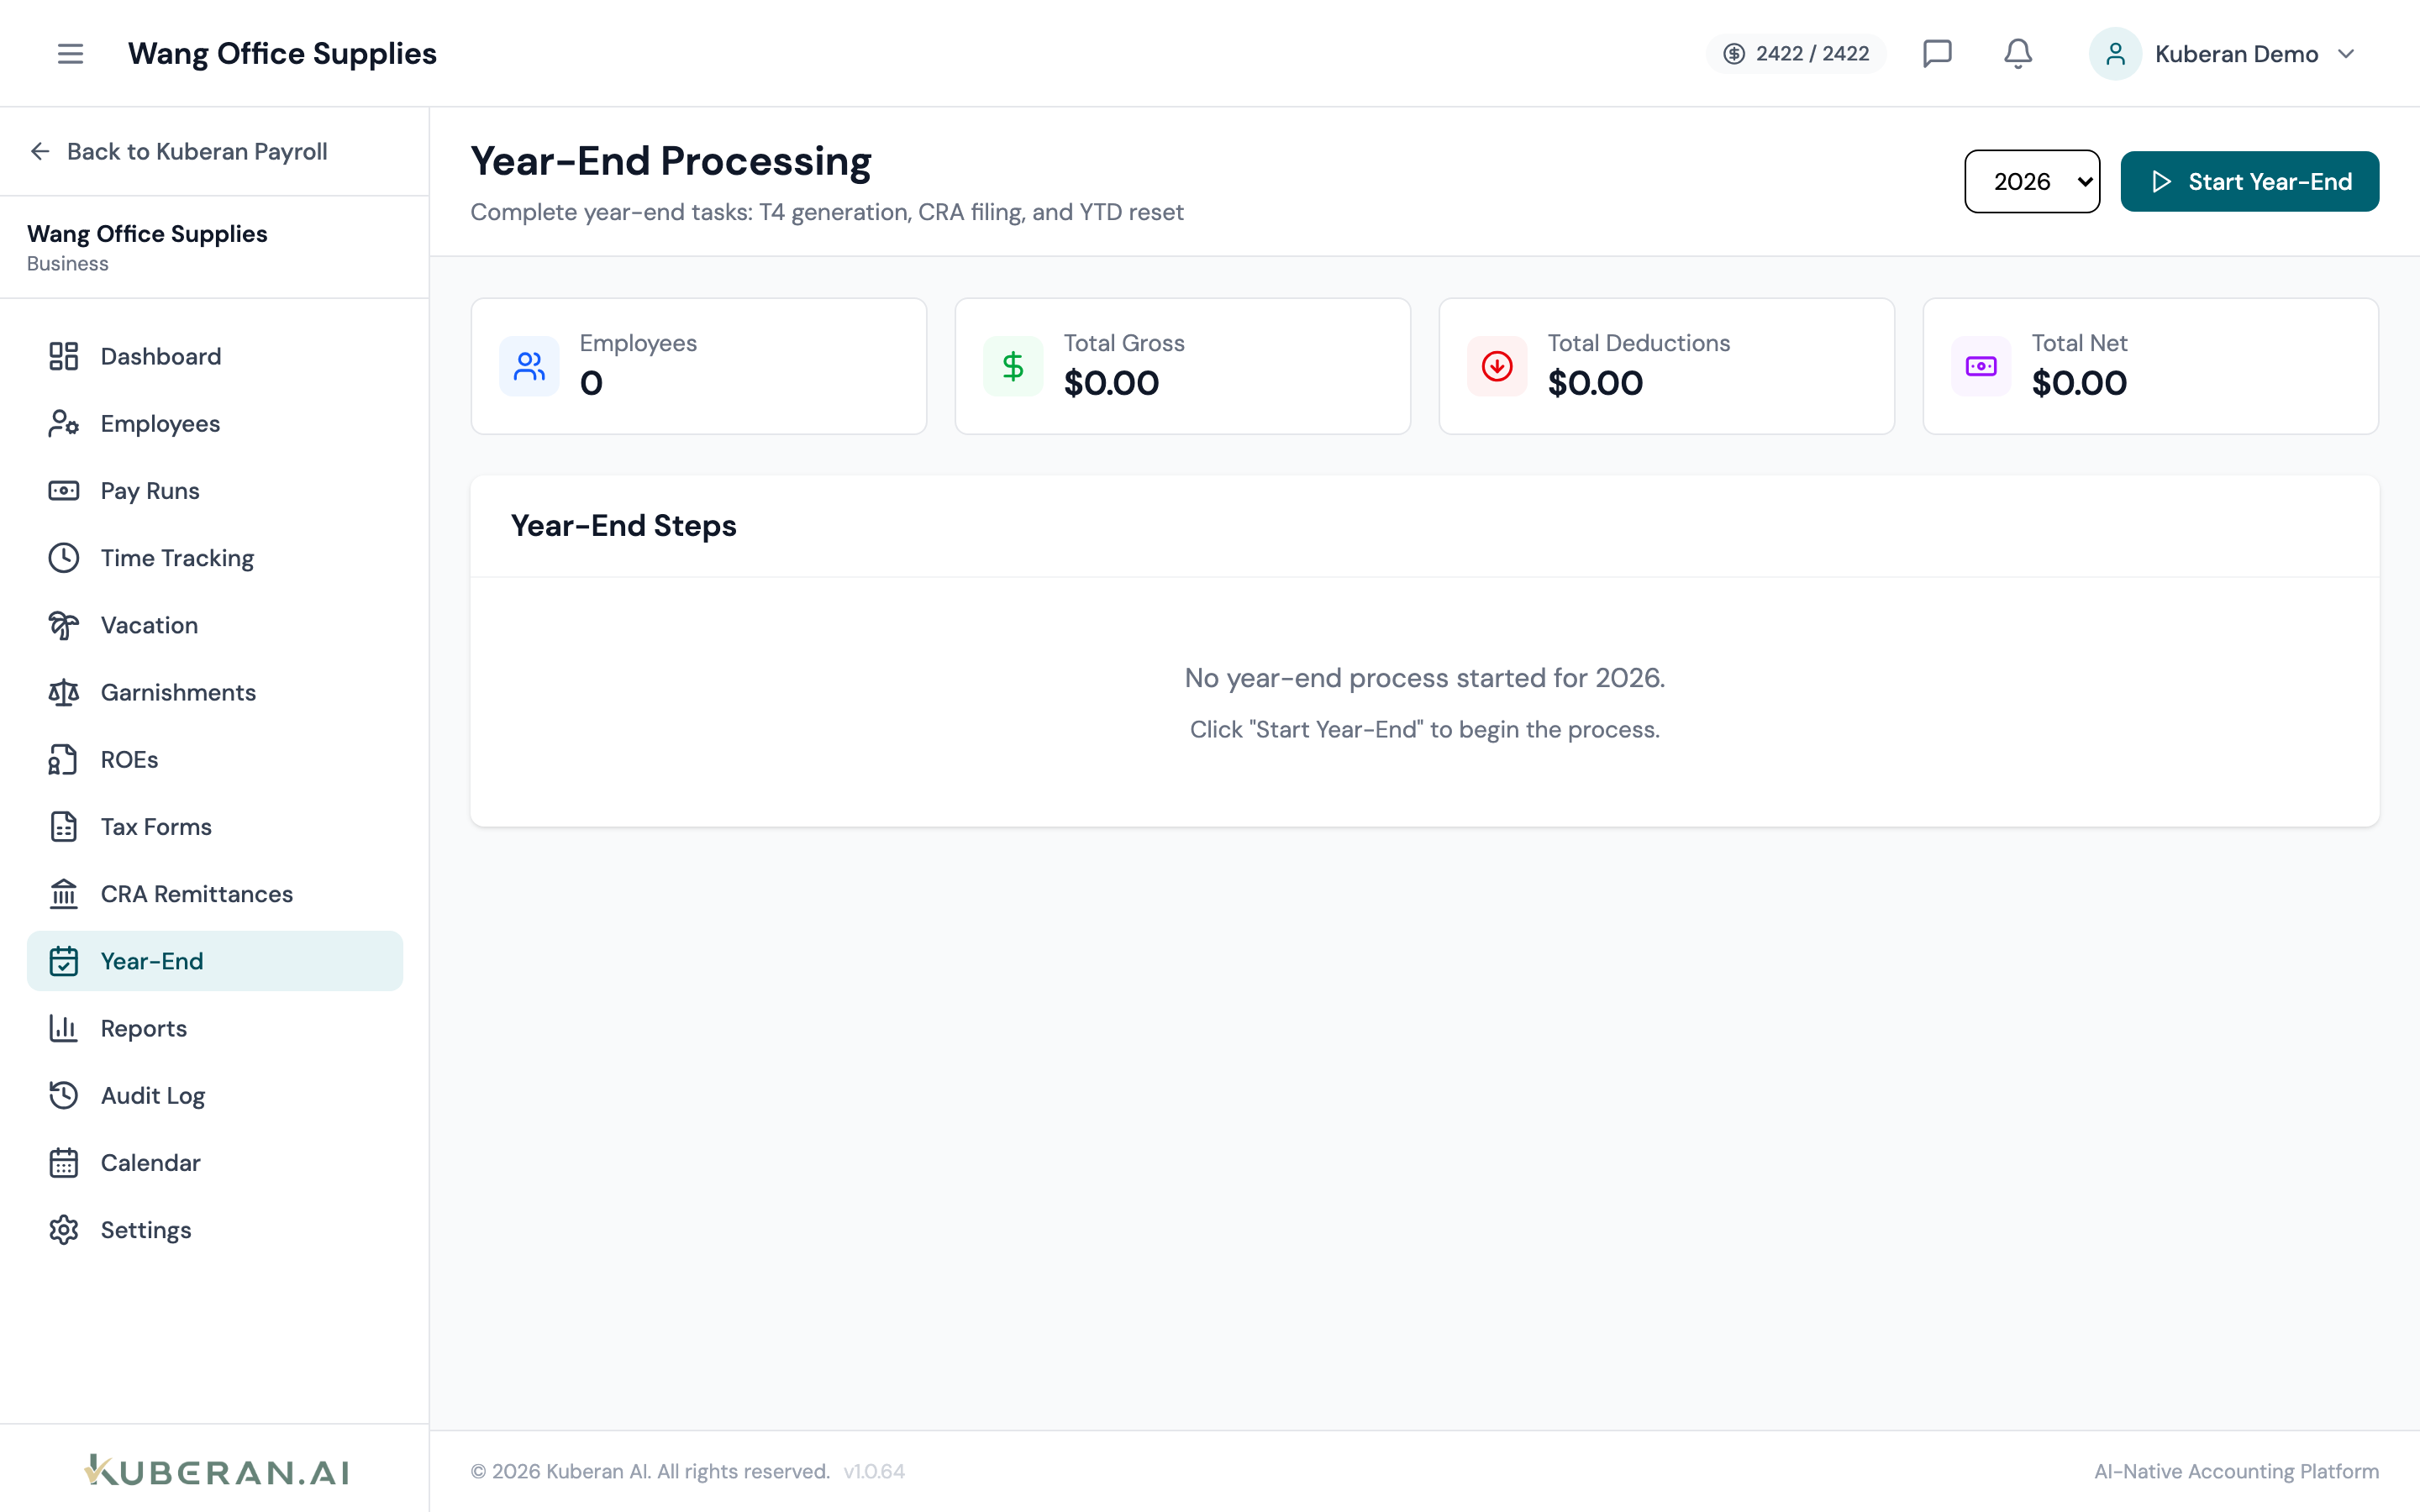
Task: Click the Total Deductions down-arrow icon
Action: pyautogui.click(x=1497, y=366)
